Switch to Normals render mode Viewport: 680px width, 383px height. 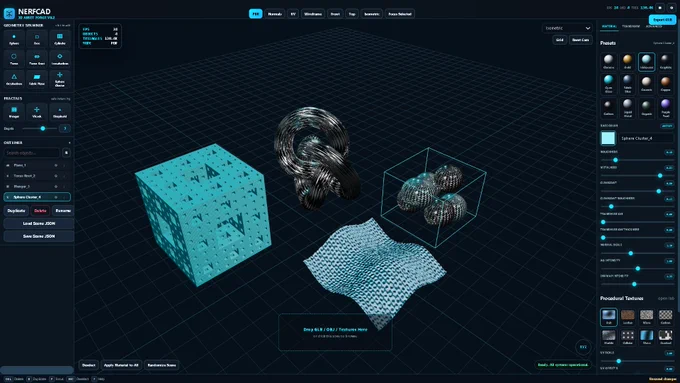click(275, 14)
